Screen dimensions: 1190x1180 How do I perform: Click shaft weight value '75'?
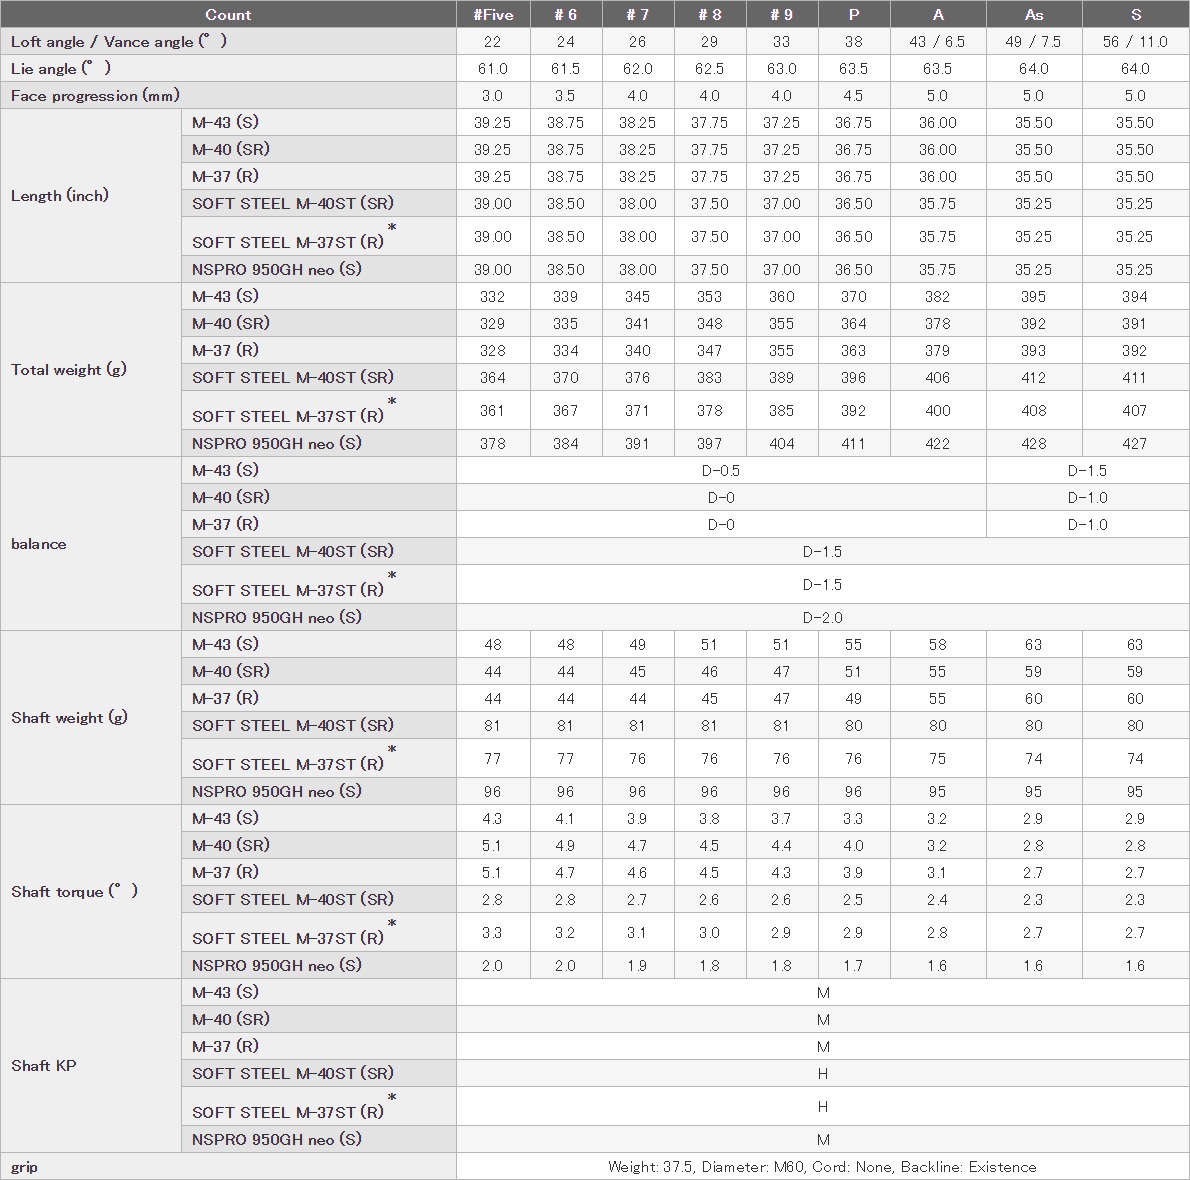(937, 759)
